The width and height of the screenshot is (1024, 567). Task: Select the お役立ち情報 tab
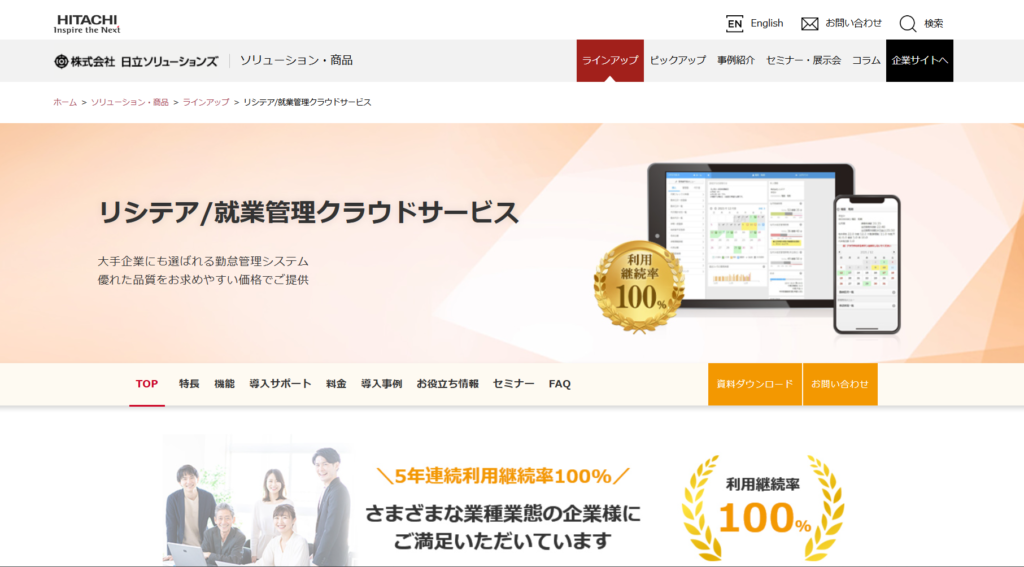(x=447, y=384)
